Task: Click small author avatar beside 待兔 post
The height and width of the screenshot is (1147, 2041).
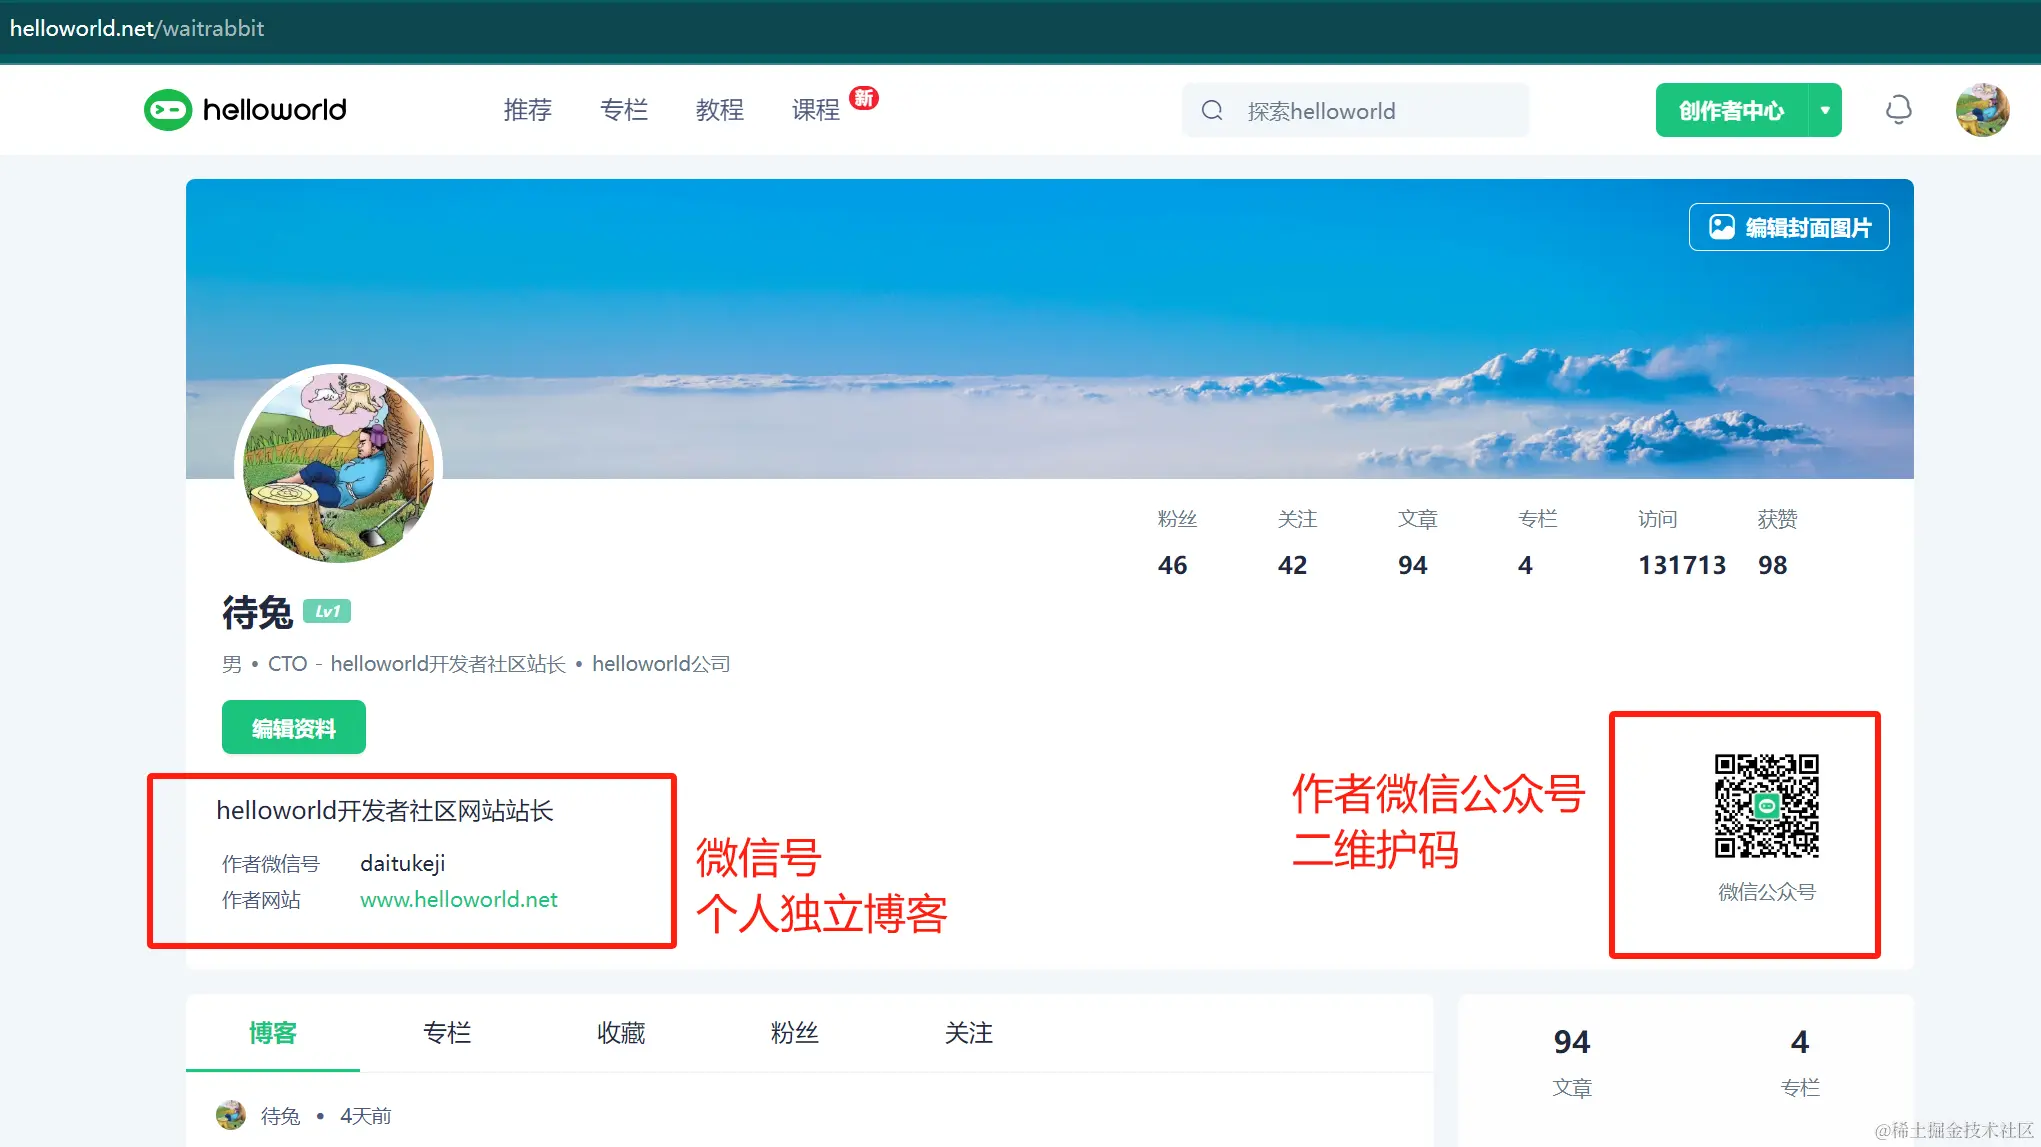Action: coord(231,1115)
